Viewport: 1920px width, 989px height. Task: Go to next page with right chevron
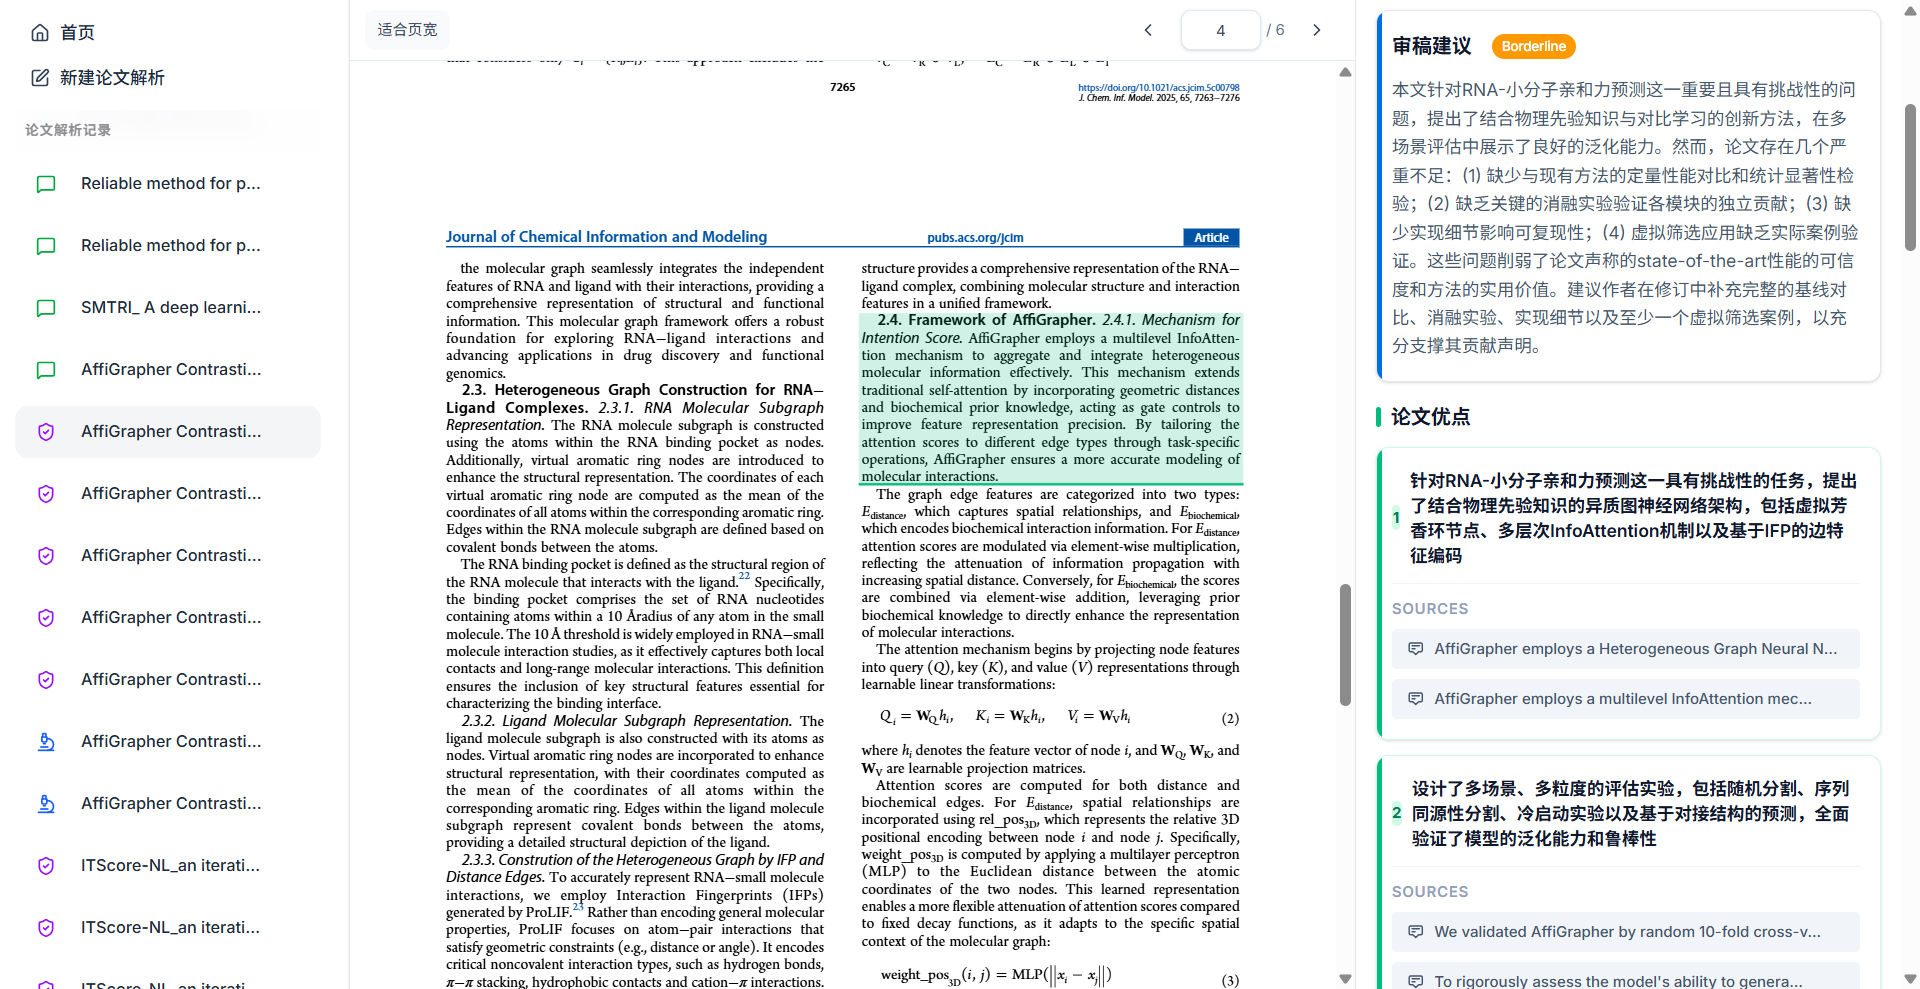(1316, 30)
